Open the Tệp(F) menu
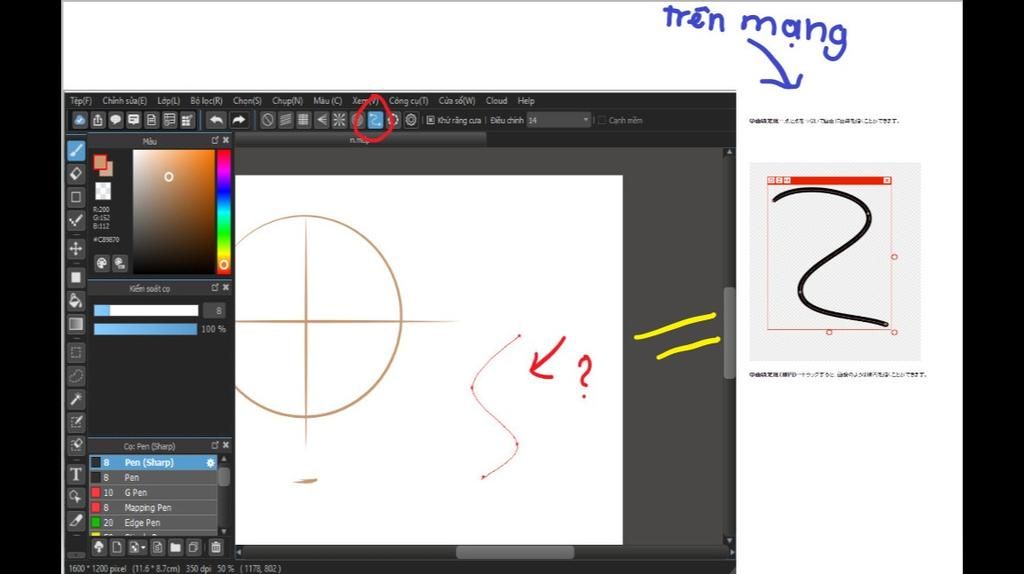Viewport: 1024px width, 574px height. 81,101
